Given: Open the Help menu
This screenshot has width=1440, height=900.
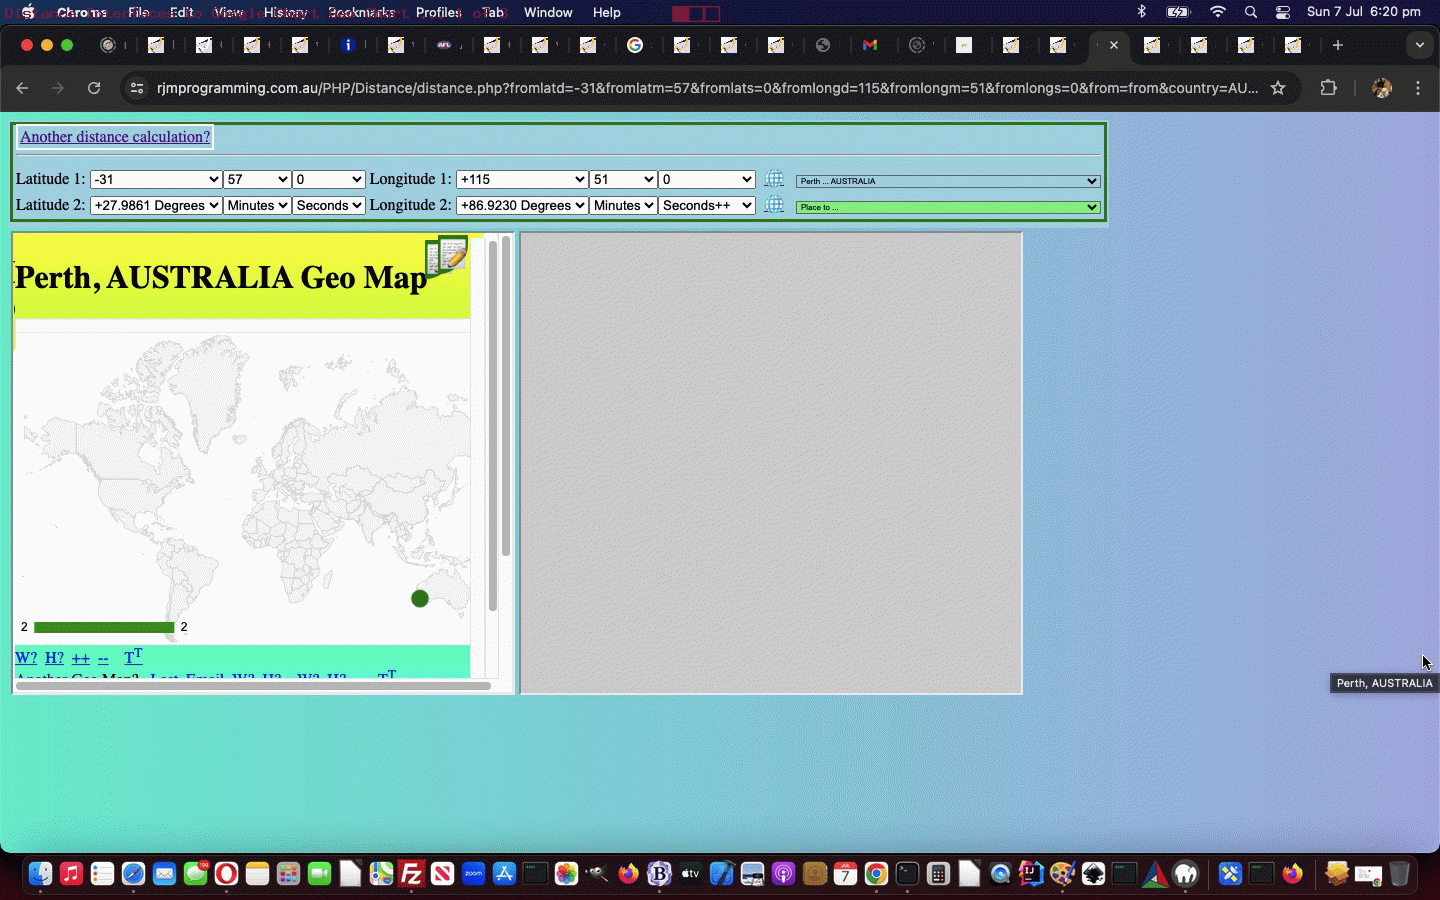Looking at the screenshot, I should coord(606,12).
